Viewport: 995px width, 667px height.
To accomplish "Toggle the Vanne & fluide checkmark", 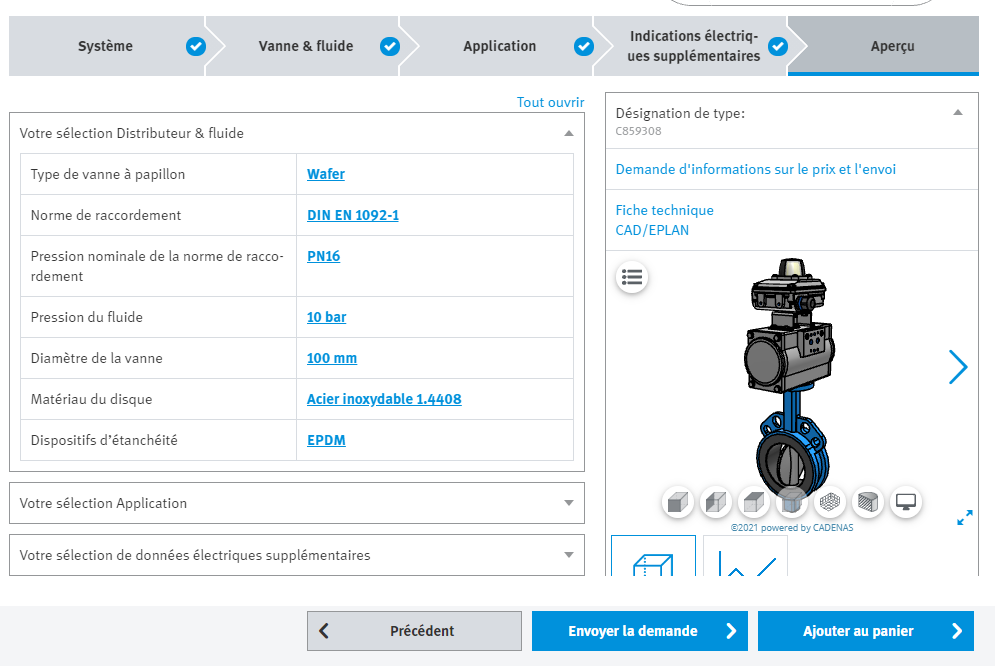I will point(389,45).
